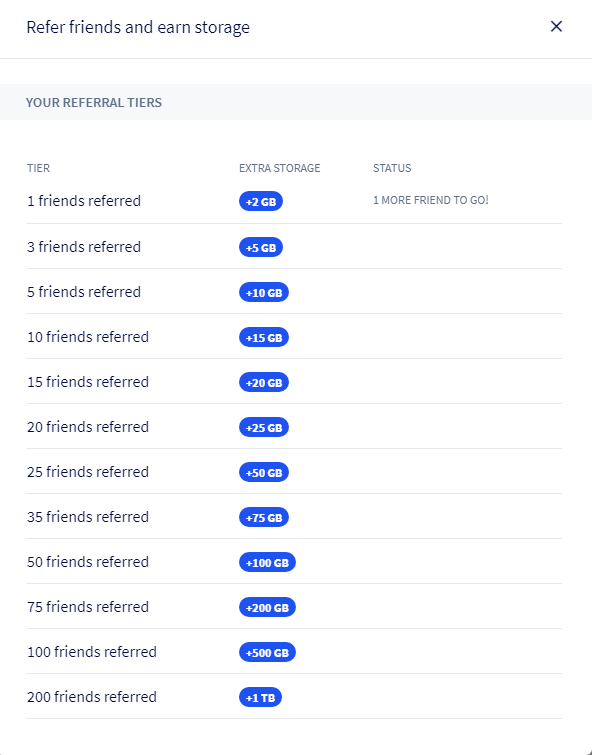Click the +2 GB storage badge

coord(261,201)
